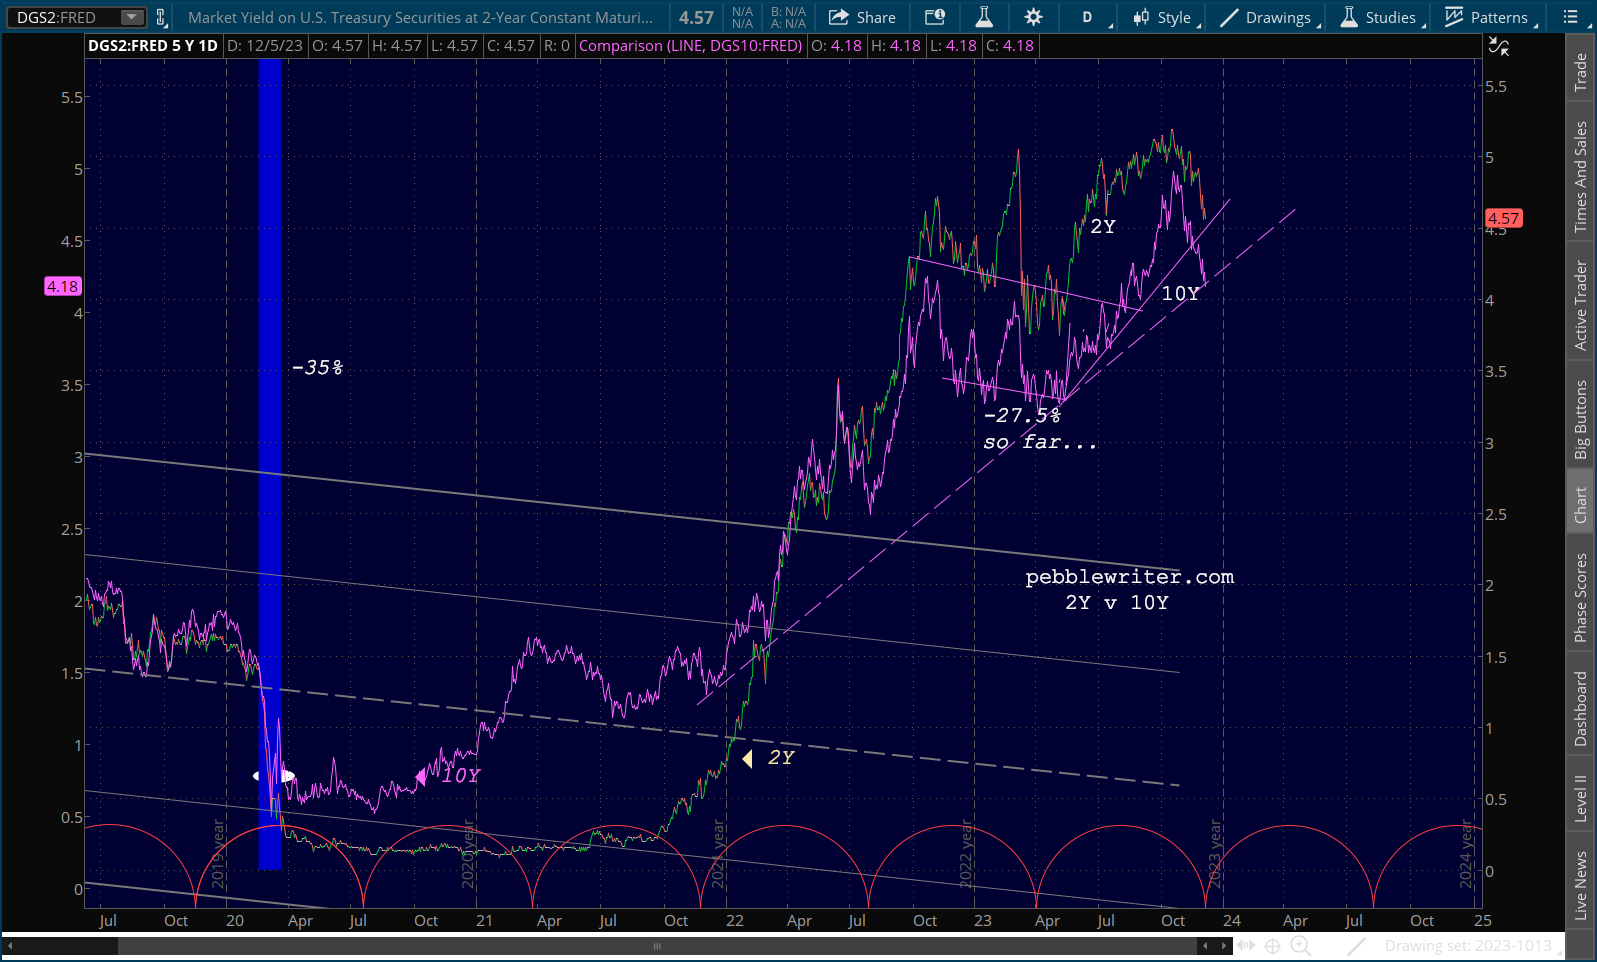
Task: Click the horizontal chart scrollbar thumb
Action: coord(656,946)
